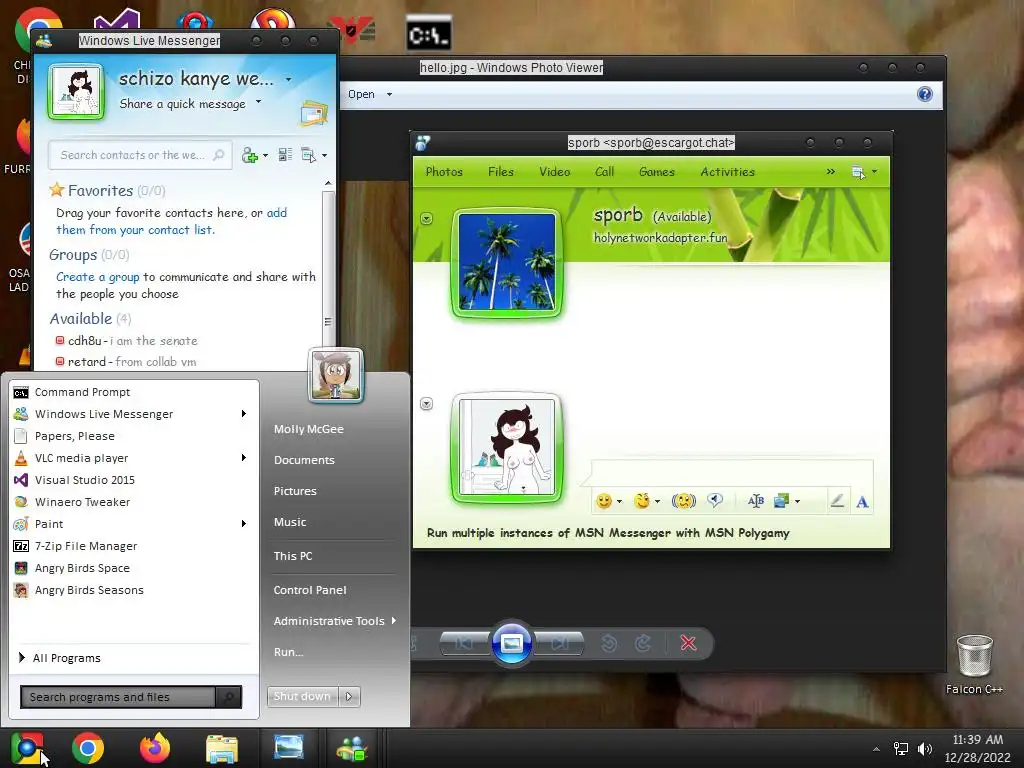Screen dimensions: 1024x768
Task: Click 'Create a group' link
Action: tap(98, 277)
